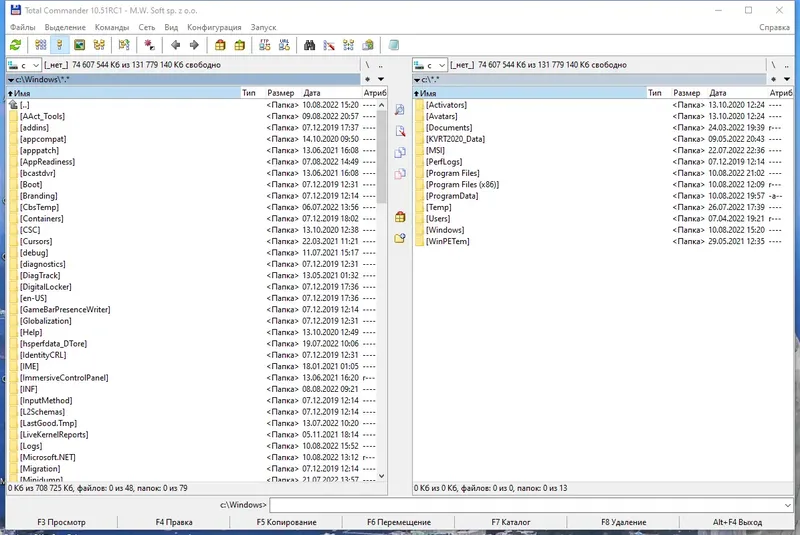Screen dimensions: 800x535
Task: Open the left panel directory history arrow
Action: 381,79
